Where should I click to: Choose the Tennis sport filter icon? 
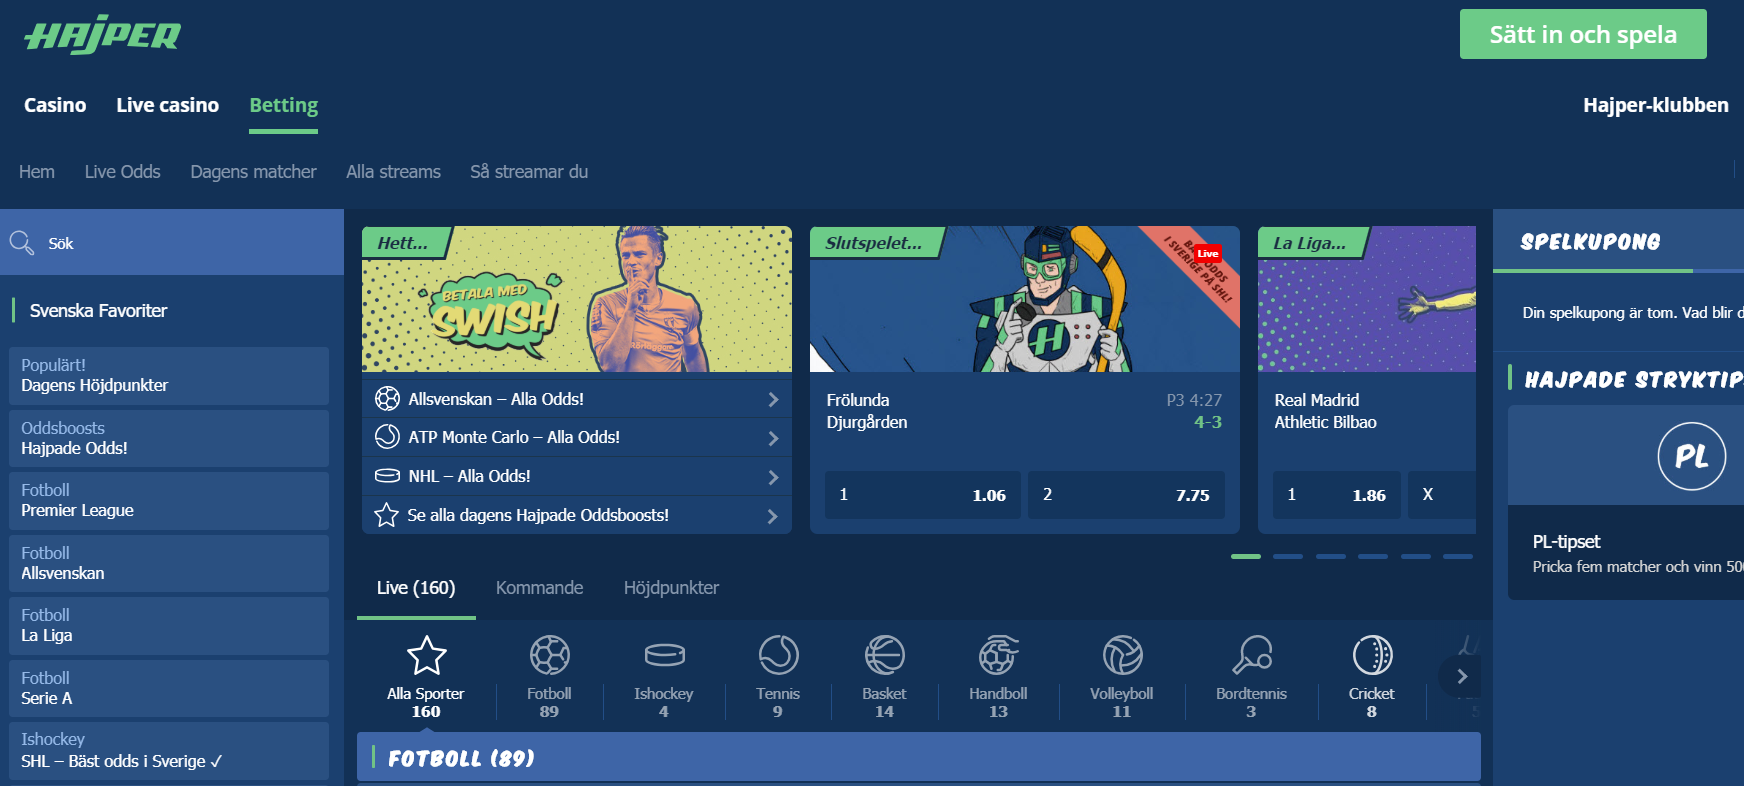778,656
